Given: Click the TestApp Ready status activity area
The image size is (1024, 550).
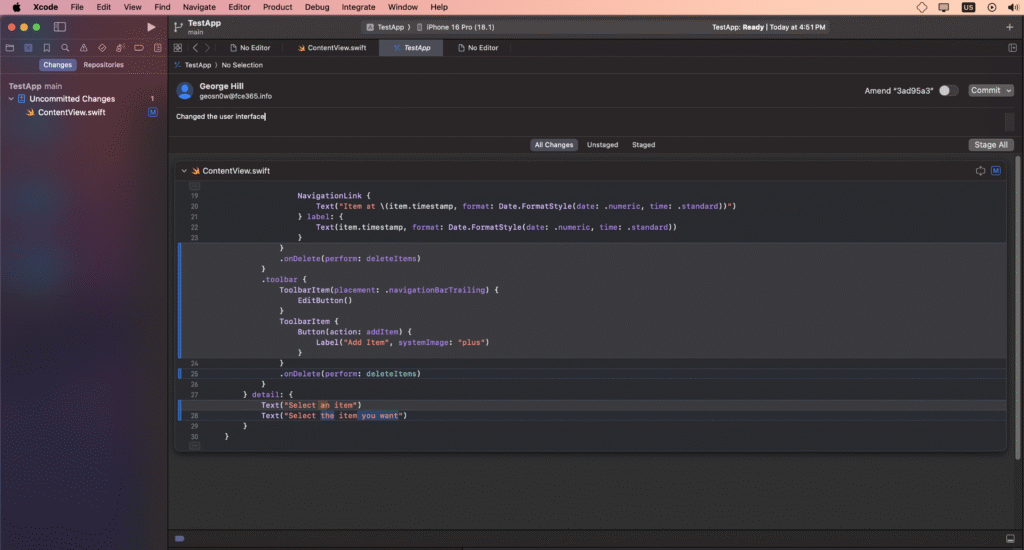Looking at the screenshot, I should [768, 27].
